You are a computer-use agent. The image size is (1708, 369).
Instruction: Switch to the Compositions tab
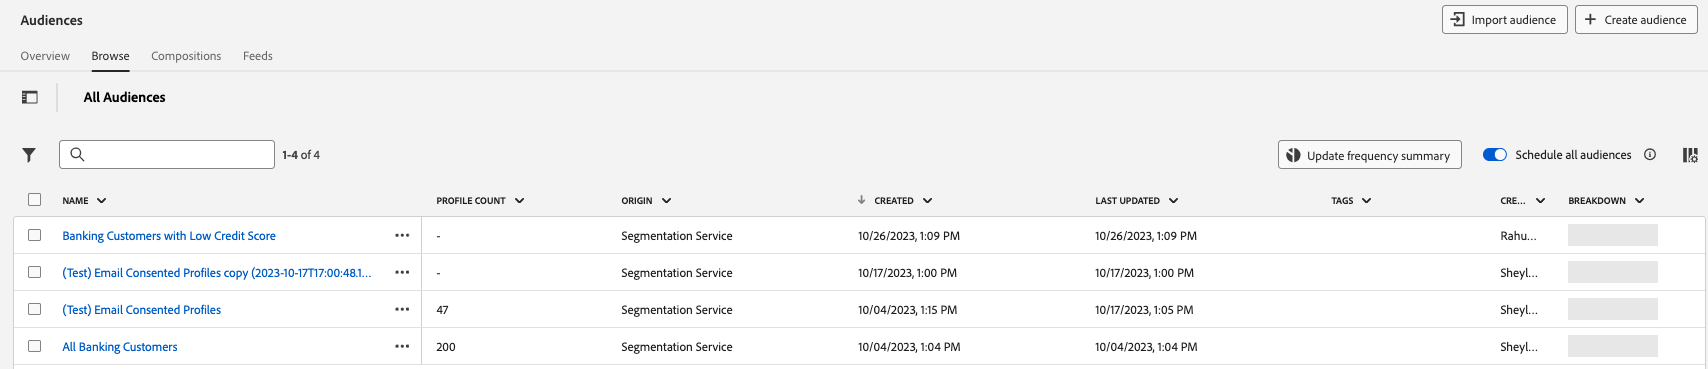186,56
